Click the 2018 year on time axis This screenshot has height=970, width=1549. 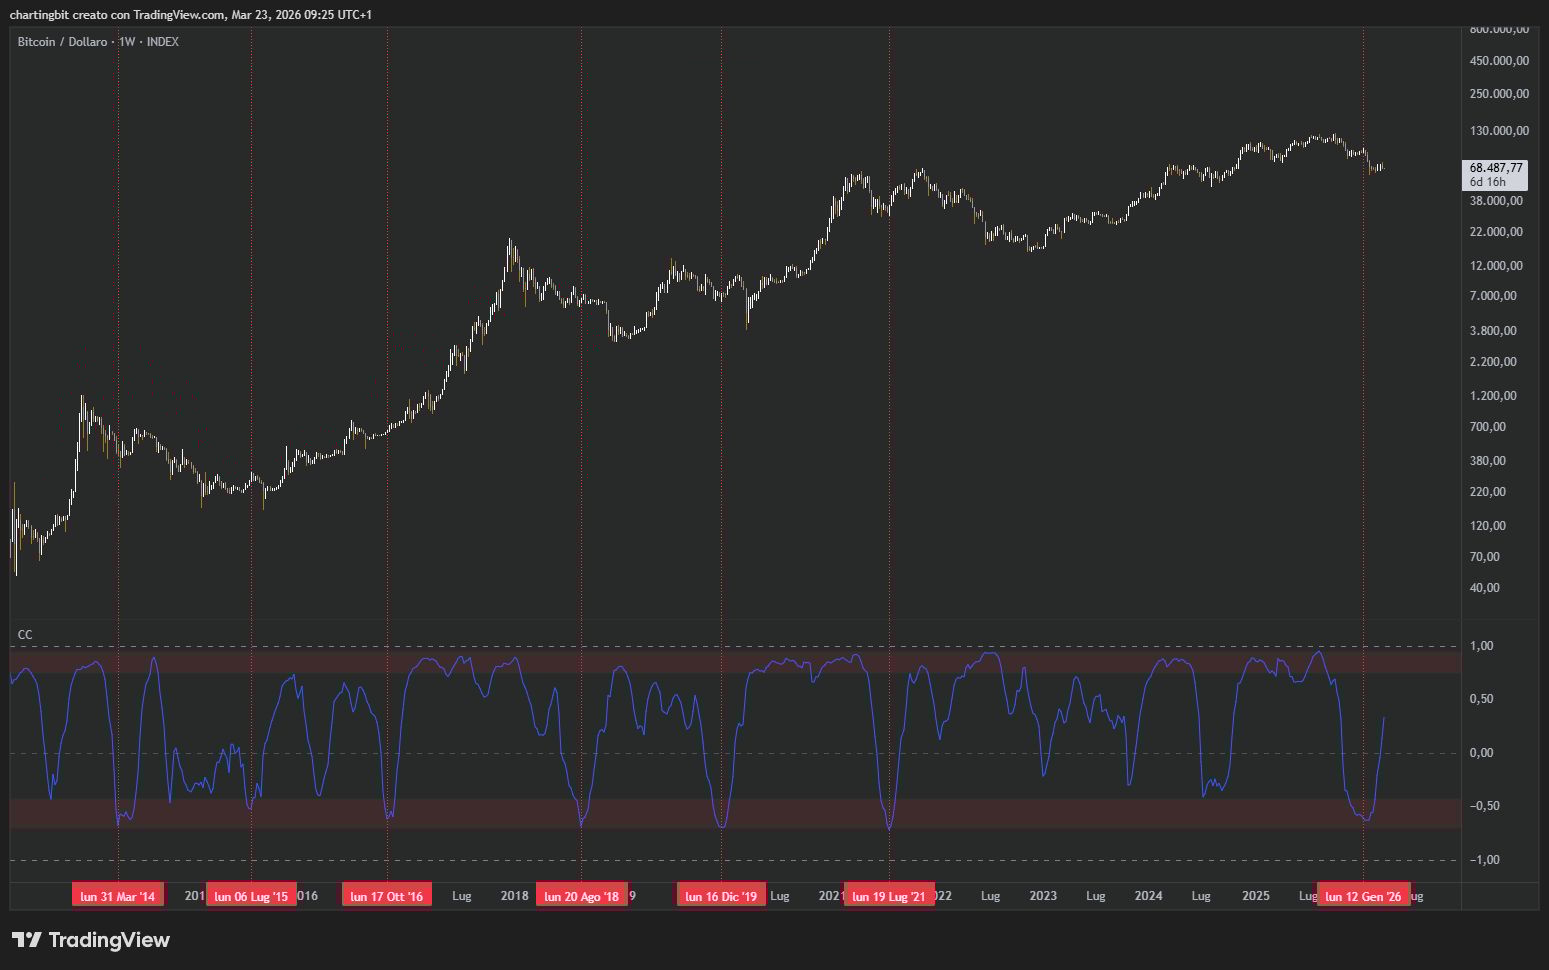pos(514,896)
